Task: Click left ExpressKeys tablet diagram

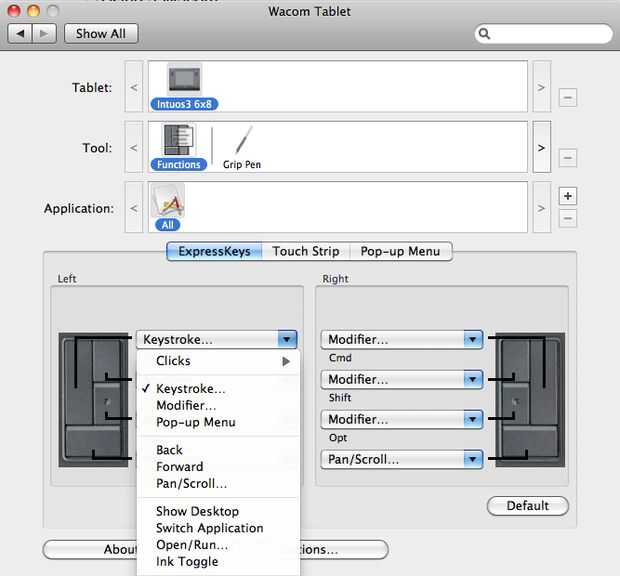Action: coord(94,400)
